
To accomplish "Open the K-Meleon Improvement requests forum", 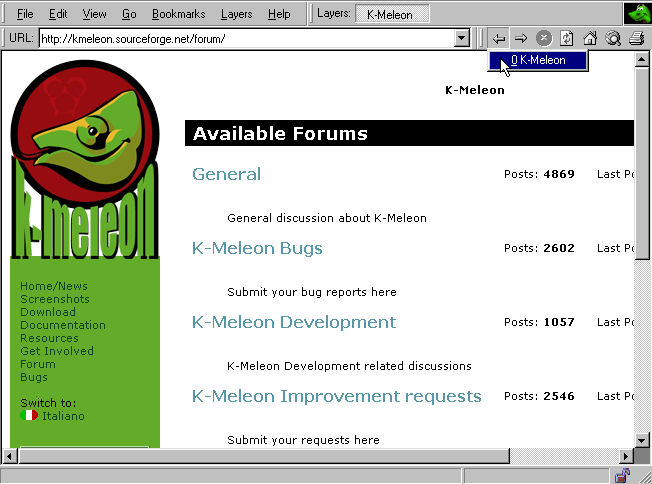I will click(x=336, y=396).
